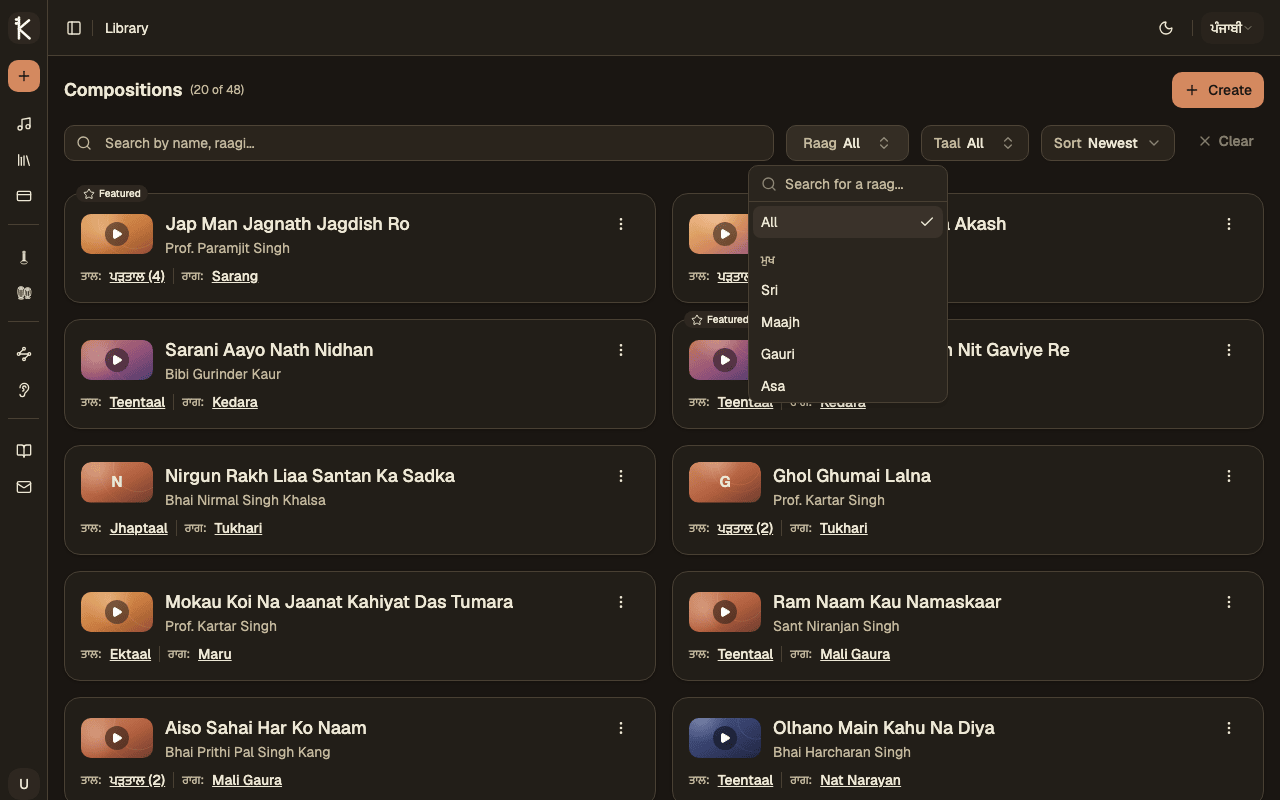Open the ear training icon in the sidebar
The width and height of the screenshot is (1280, 800).
[24, 390]
